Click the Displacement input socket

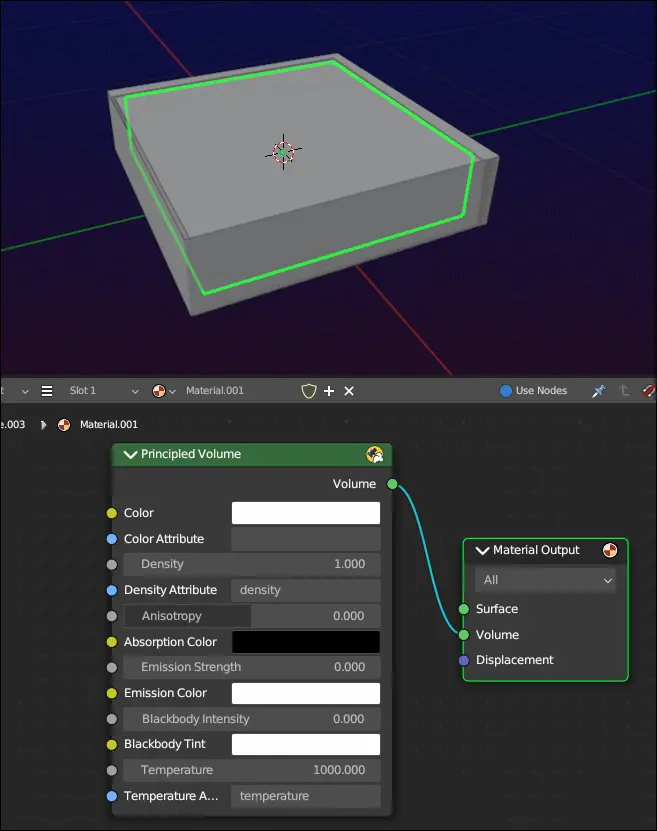pos(464,660)
